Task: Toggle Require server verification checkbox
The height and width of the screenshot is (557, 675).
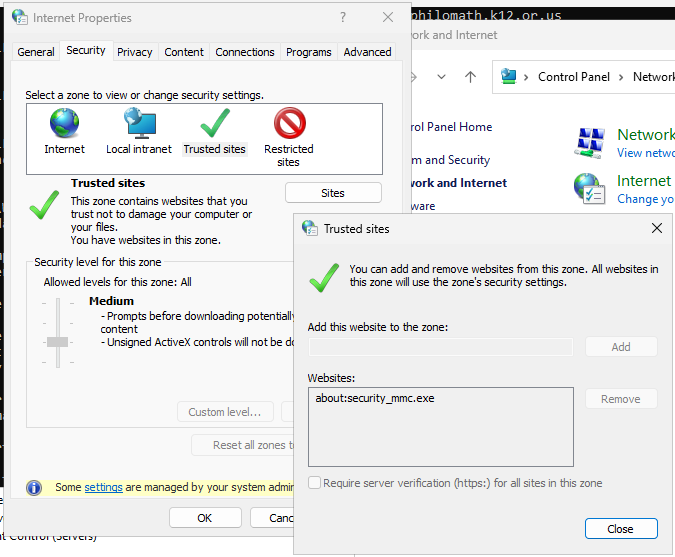Action: 316,483
